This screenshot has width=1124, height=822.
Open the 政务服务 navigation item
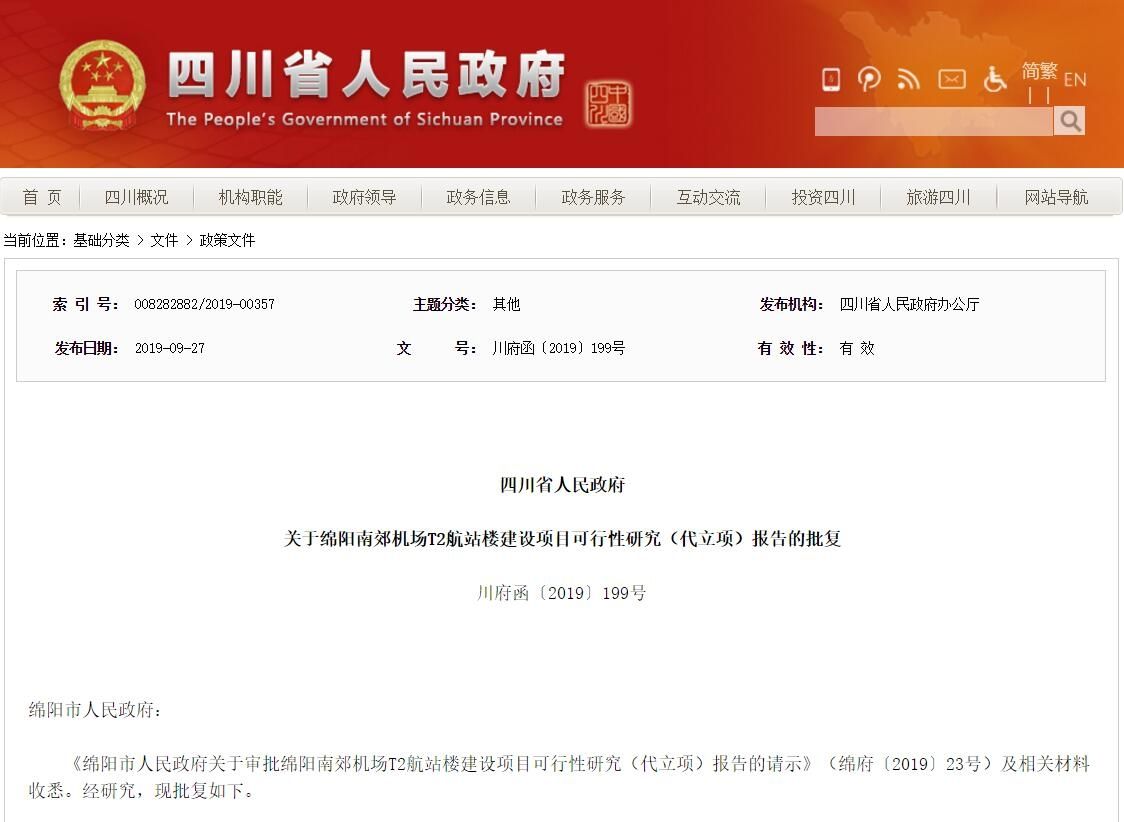[593, 197]
